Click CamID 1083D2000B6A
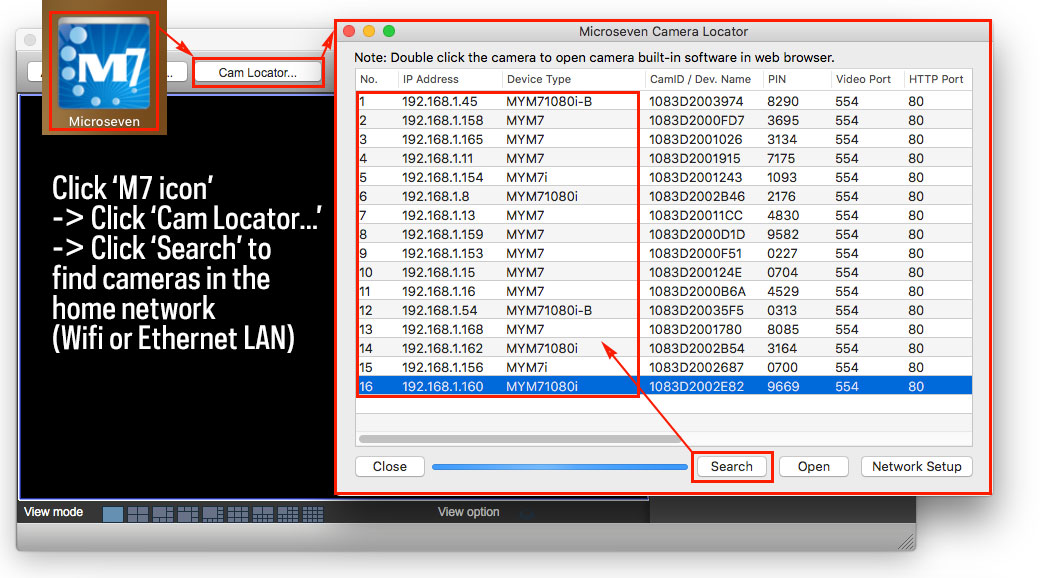The height and width of the screenshot is (578, 1043). coord(697,291)
